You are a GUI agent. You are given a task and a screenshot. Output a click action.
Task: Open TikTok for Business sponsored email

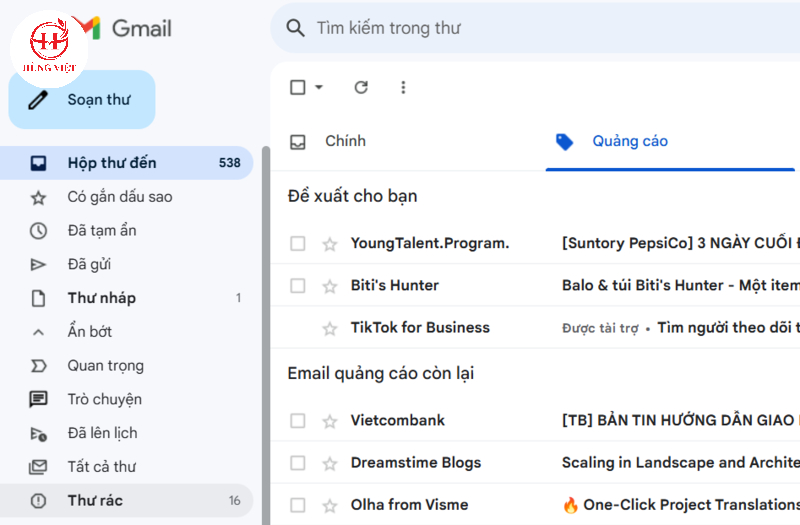pyautogui.click(x=420, y=327)
